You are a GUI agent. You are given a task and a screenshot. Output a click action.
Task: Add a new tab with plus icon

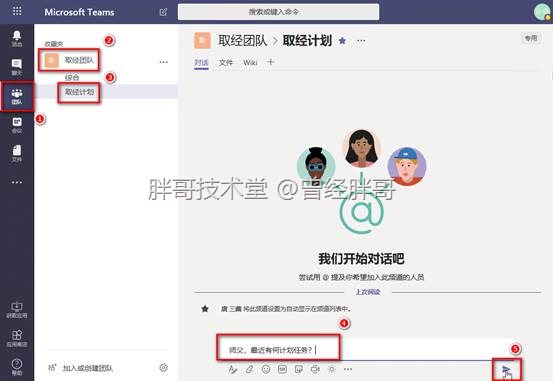click(271, 62)
